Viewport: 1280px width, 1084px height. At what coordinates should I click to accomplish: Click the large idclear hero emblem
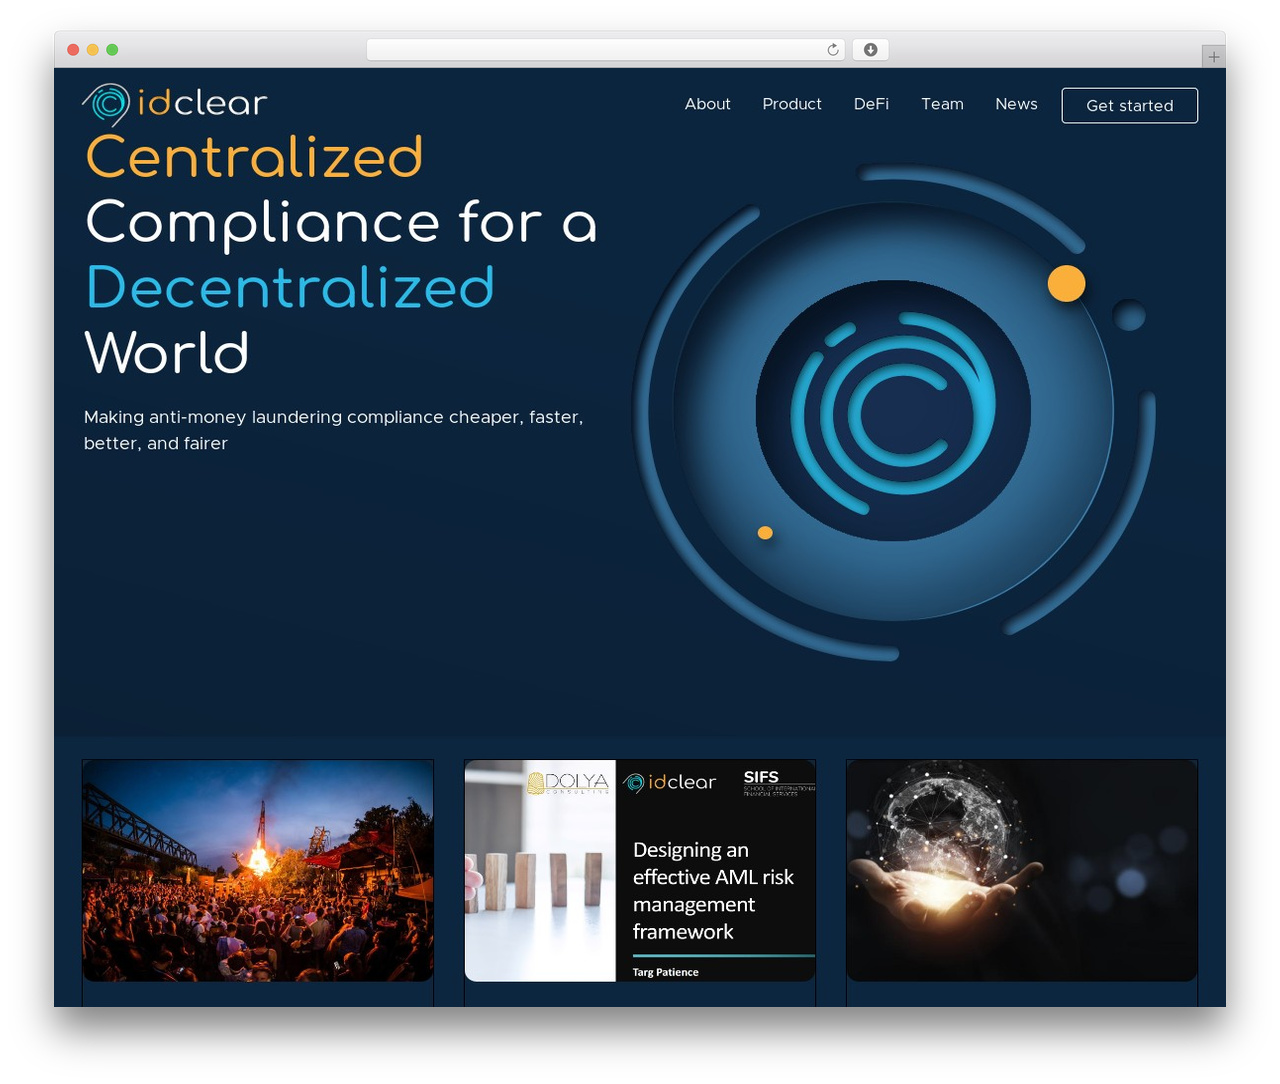893,411
